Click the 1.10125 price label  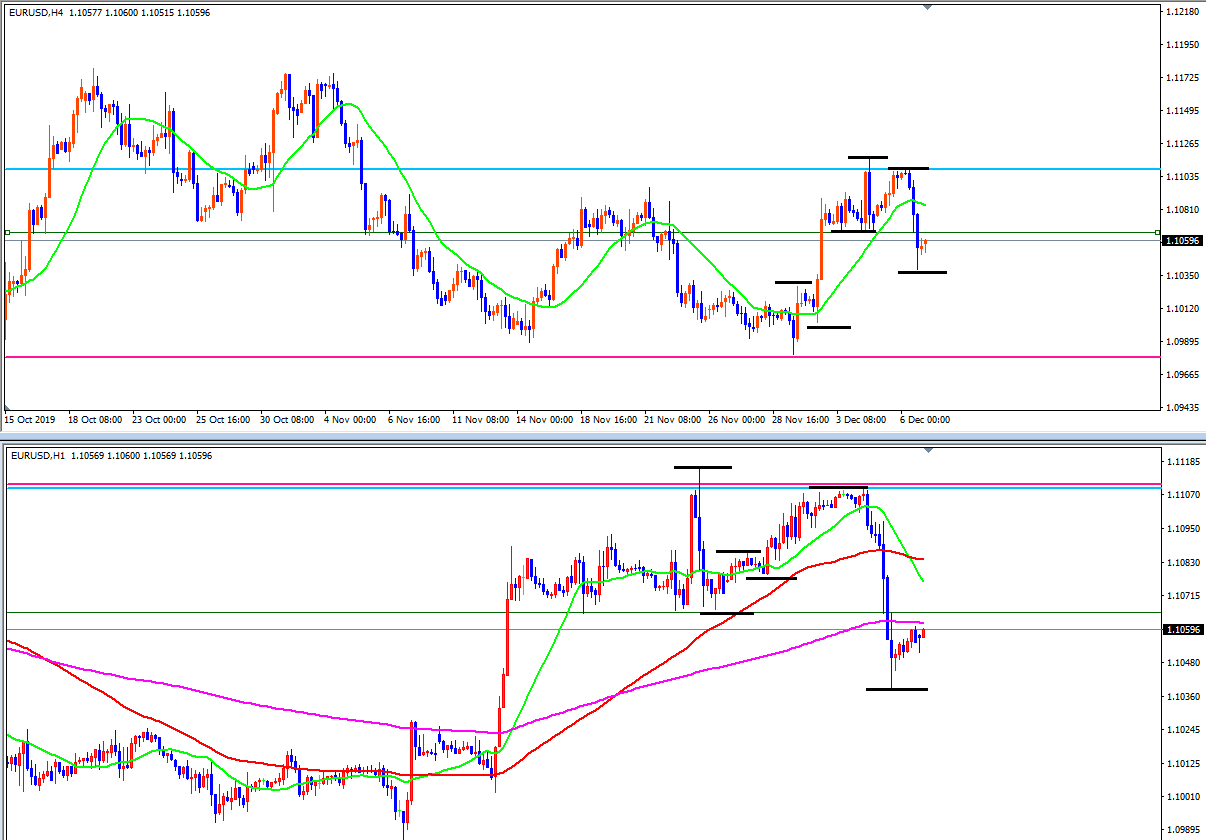(x=1183, y=764)
